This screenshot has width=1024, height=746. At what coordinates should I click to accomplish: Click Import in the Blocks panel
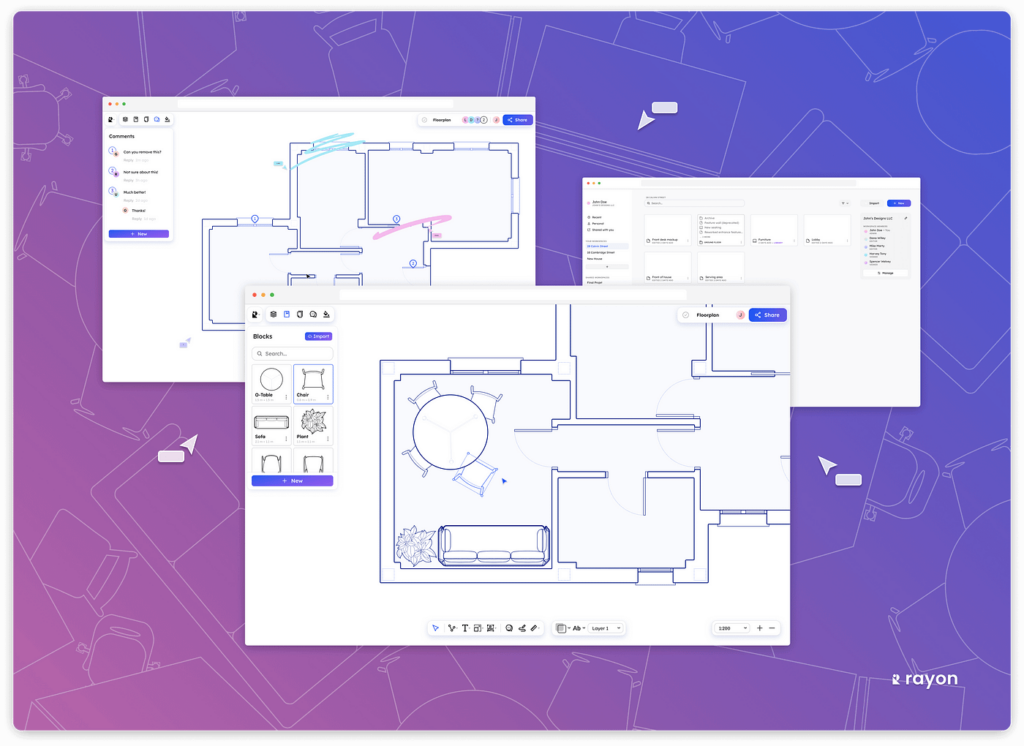[319, 336]
